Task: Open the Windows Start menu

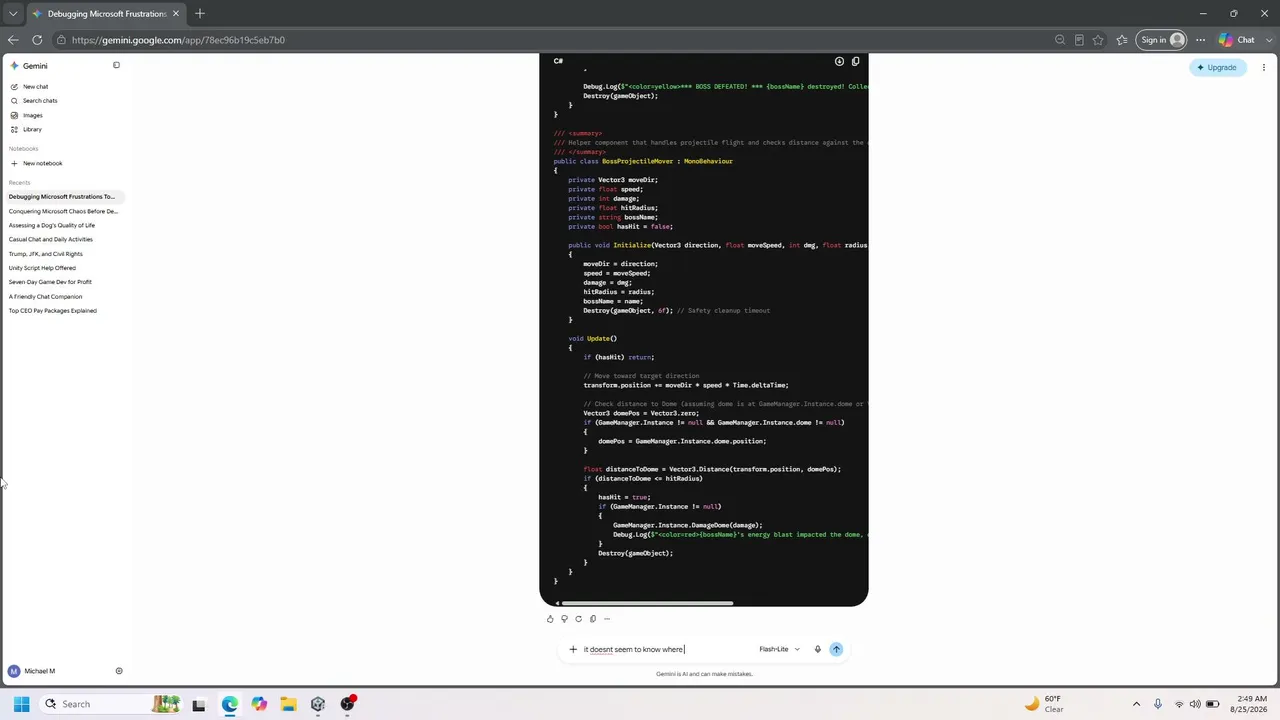Action: [x=21, y=704]
